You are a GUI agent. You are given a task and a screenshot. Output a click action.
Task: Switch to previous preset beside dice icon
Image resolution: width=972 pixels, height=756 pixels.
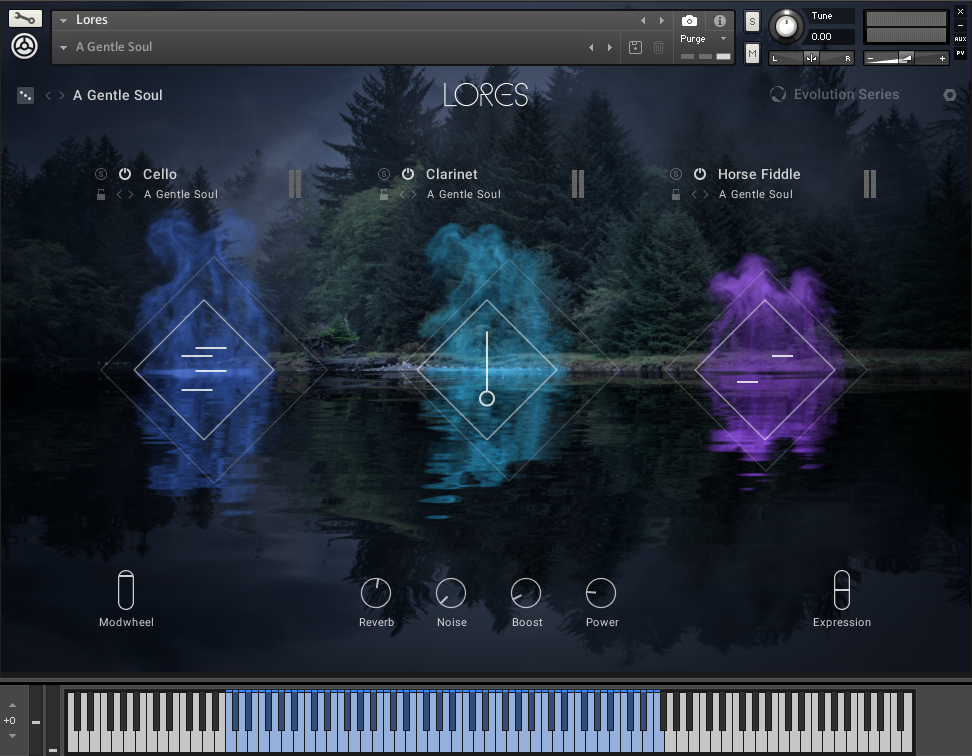(x=48, y=95)
